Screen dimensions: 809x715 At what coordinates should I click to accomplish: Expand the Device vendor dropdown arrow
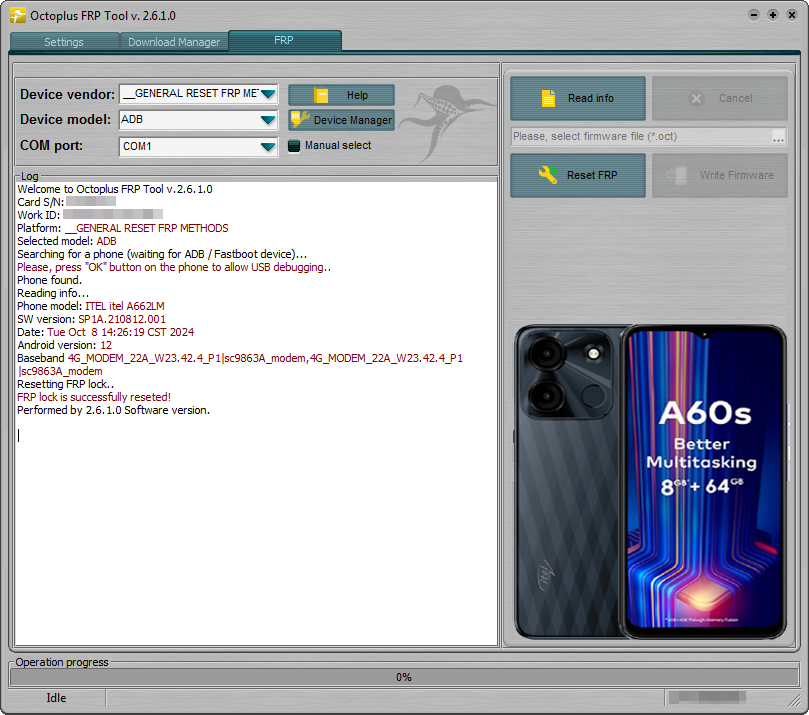268,94
